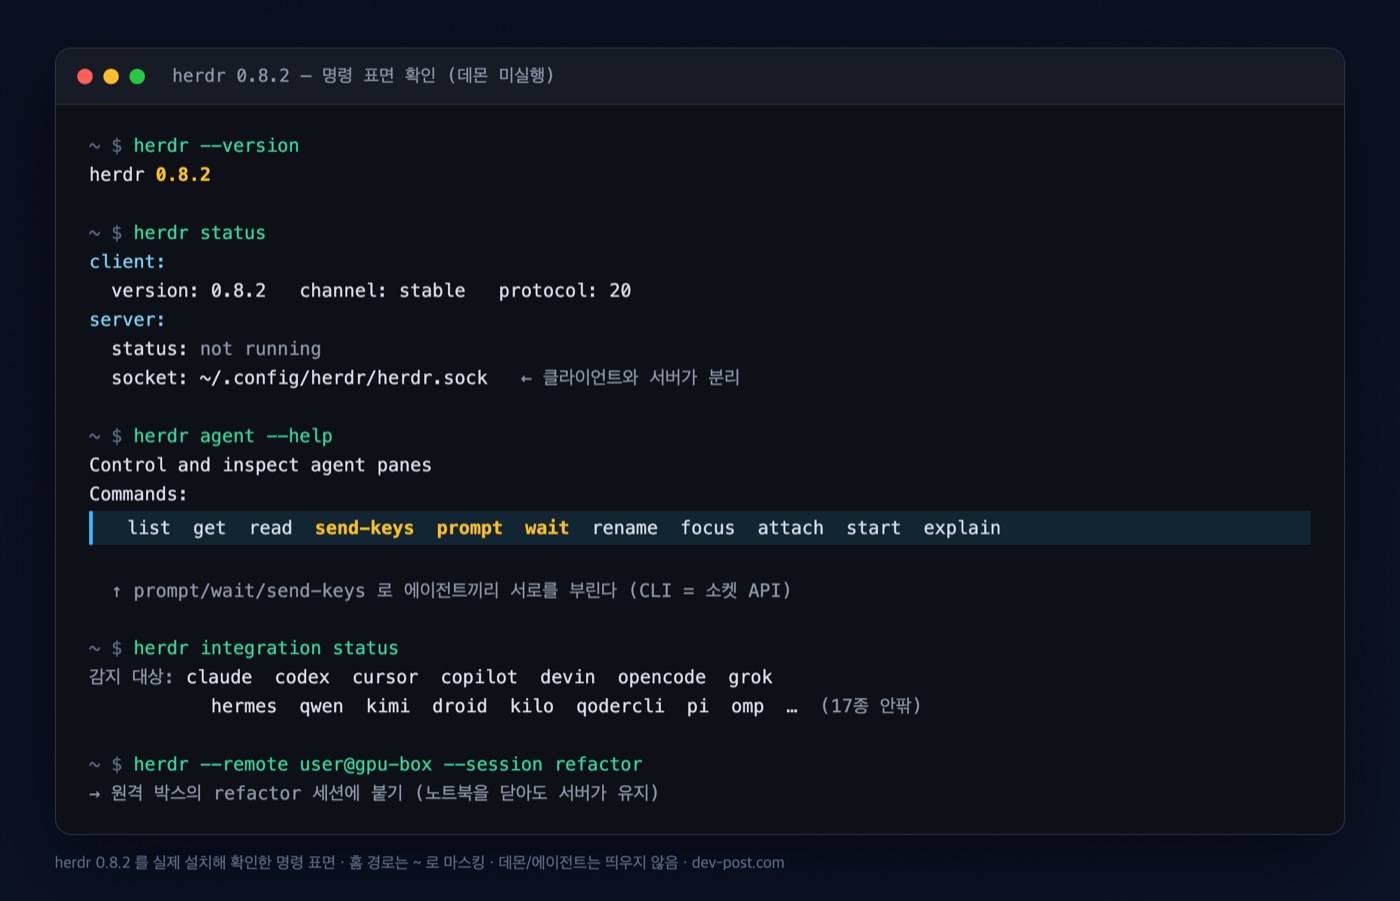The width and height of the screenshot is (1400, 901).
Task: Click 'dev-post.com' in the caption
Action: click(738, 863)
